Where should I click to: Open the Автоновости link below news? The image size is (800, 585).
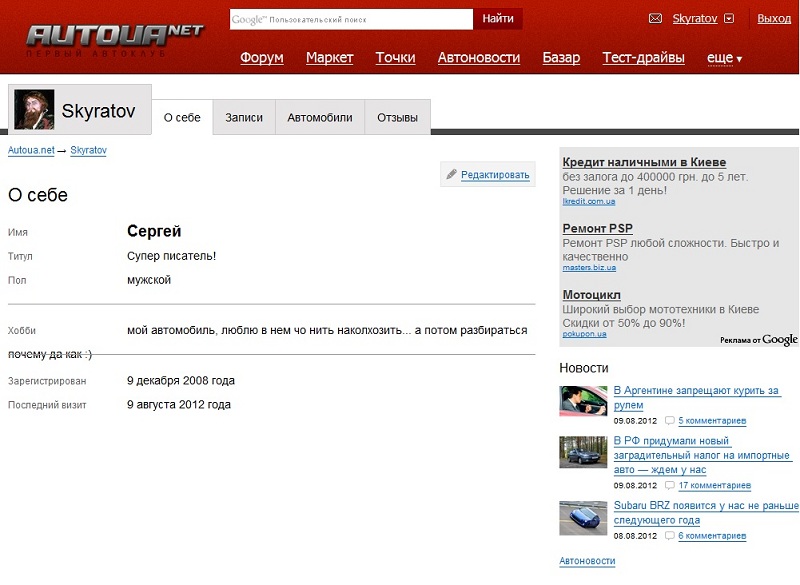pos(587,561)
